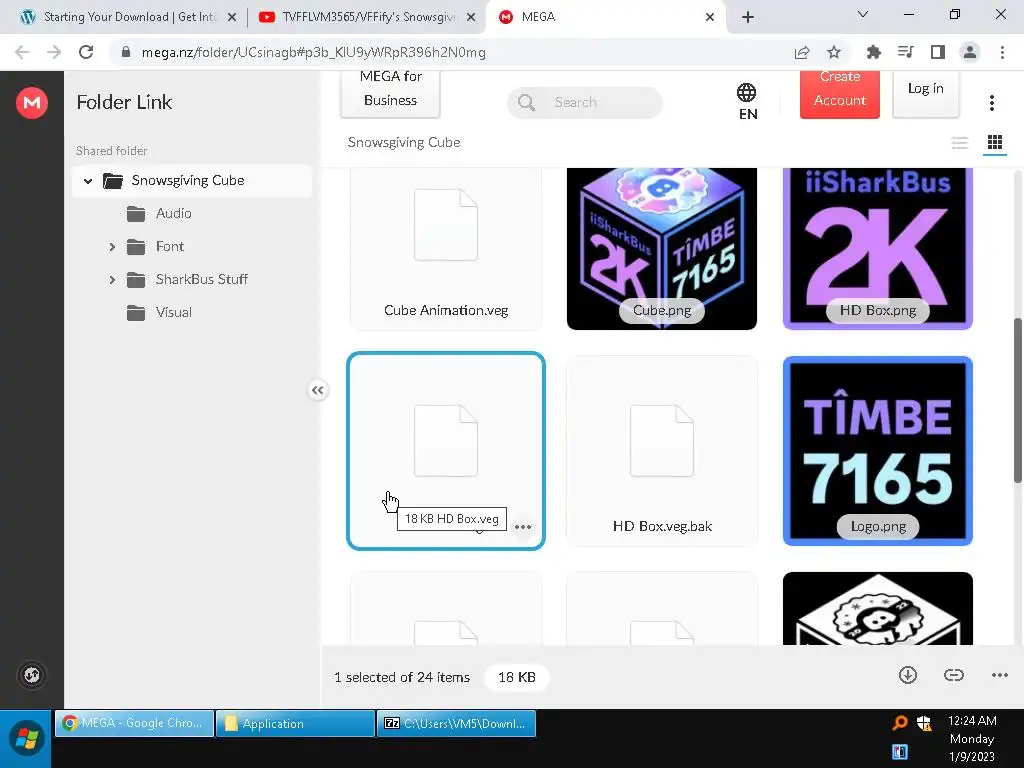Click the search magnifier icon
1024x768 pixels.
point(526,103)
